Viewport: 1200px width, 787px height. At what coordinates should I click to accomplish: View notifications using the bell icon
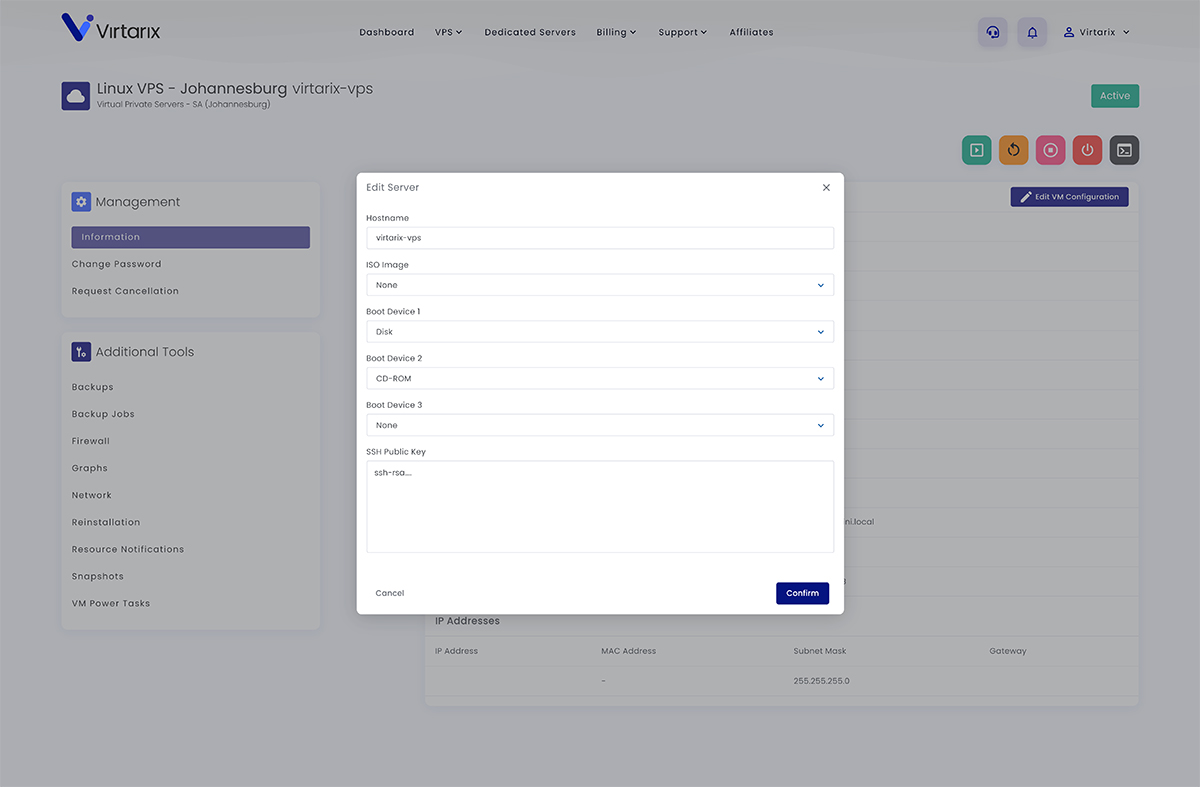tap(1032, 32)
